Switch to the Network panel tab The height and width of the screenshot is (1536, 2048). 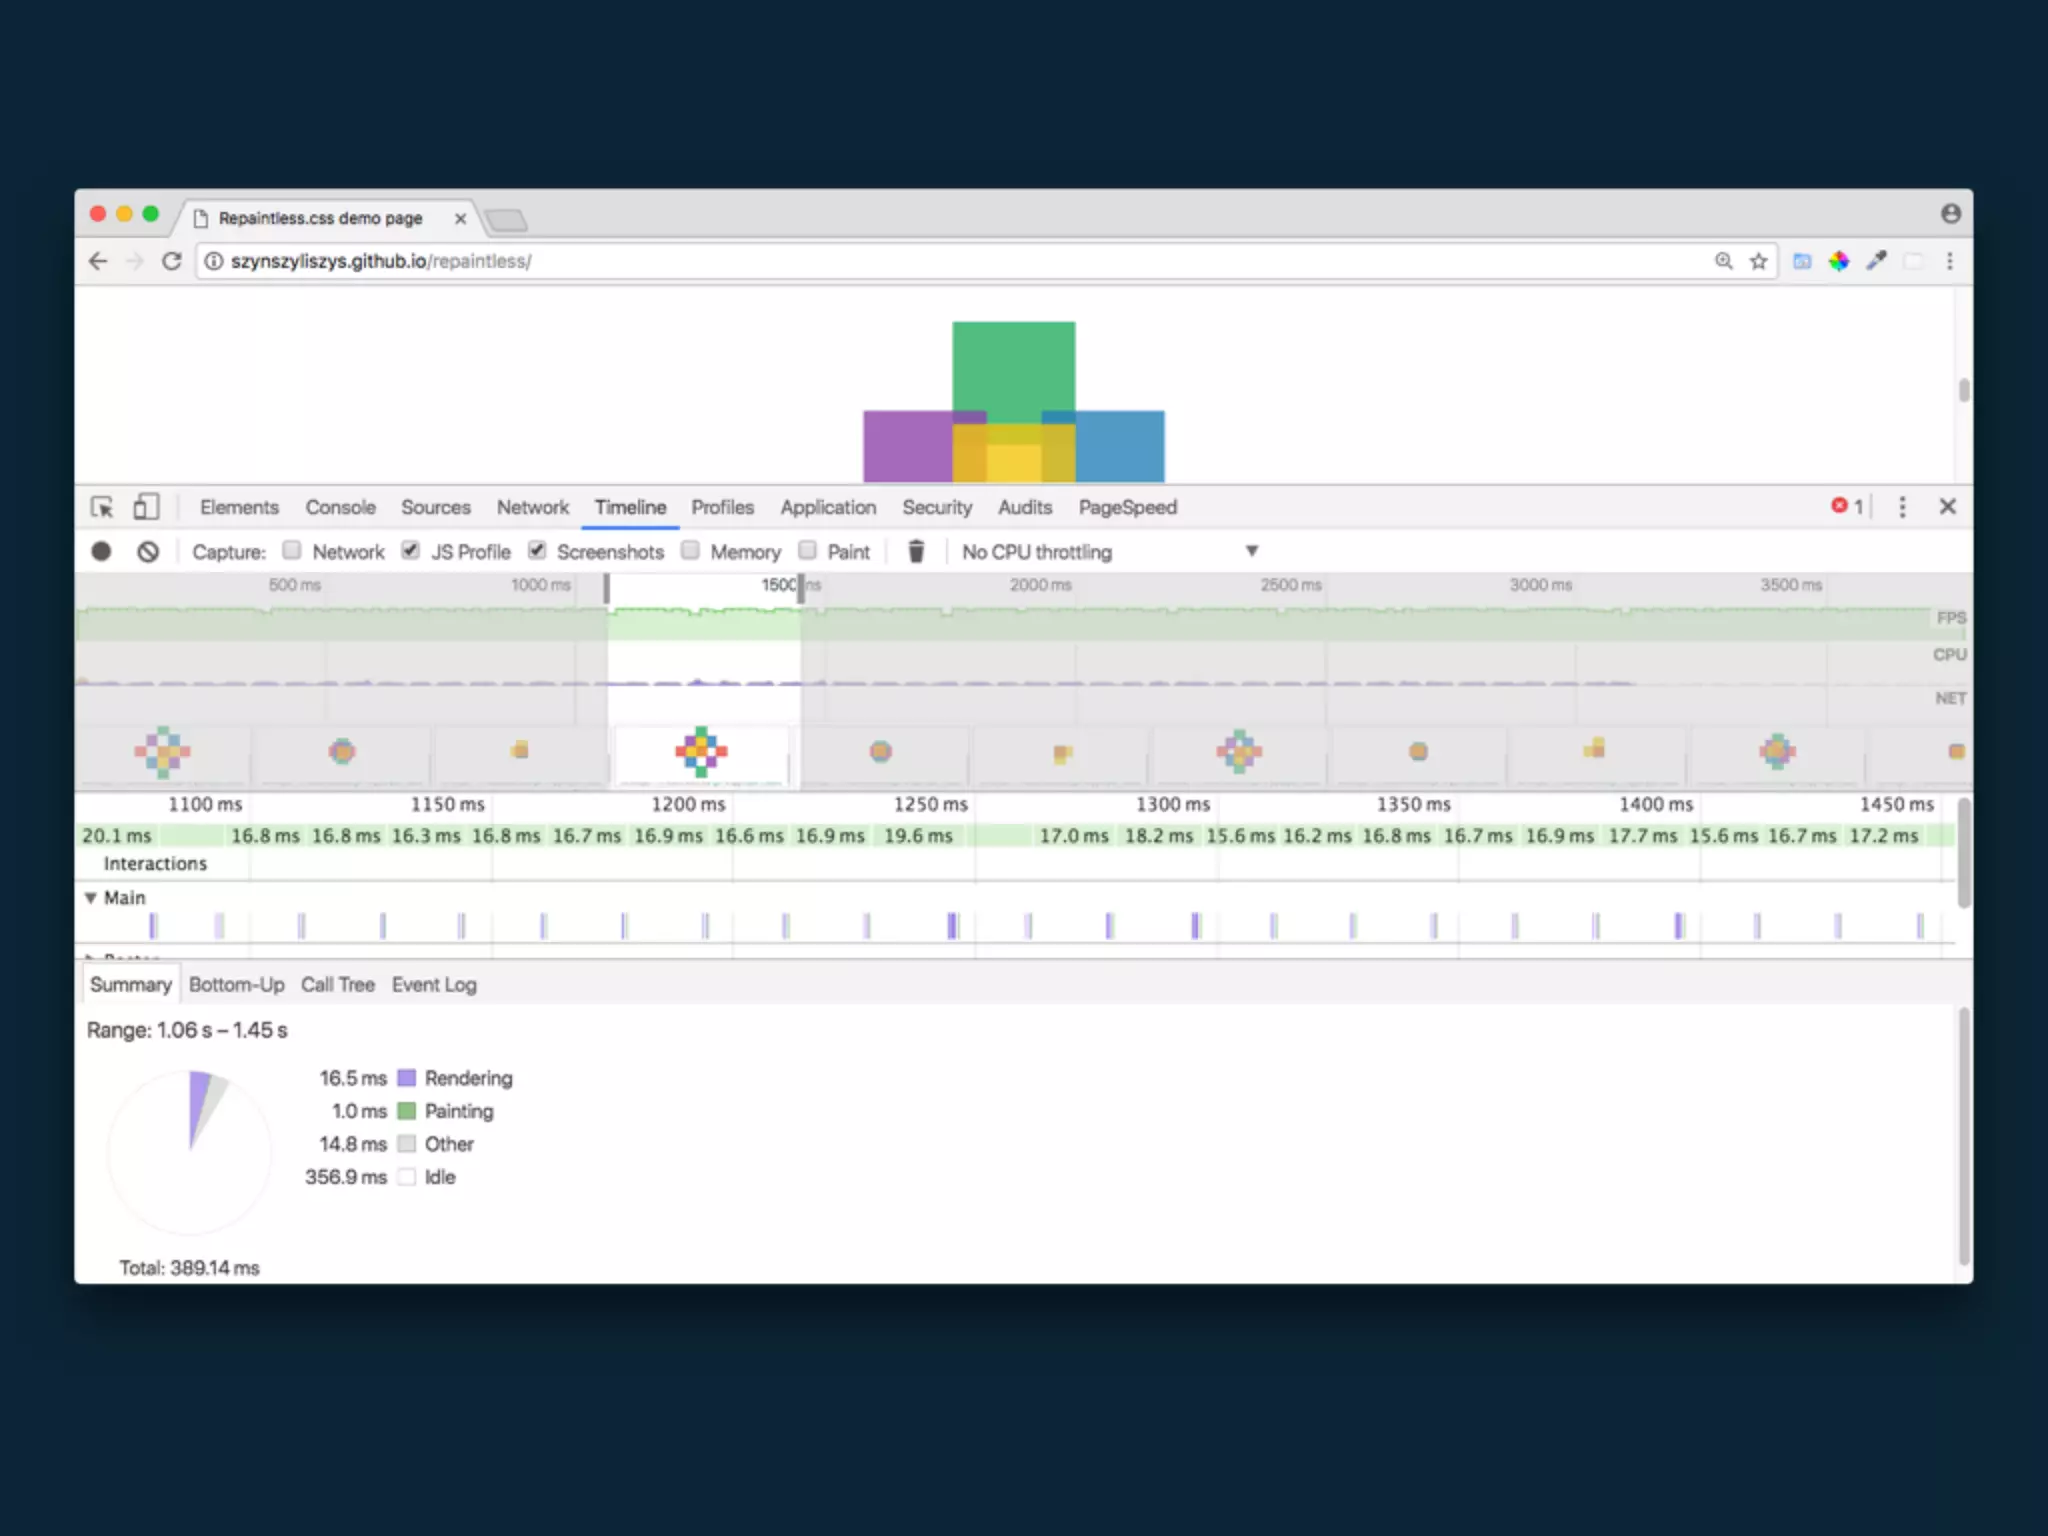point(532,507)
